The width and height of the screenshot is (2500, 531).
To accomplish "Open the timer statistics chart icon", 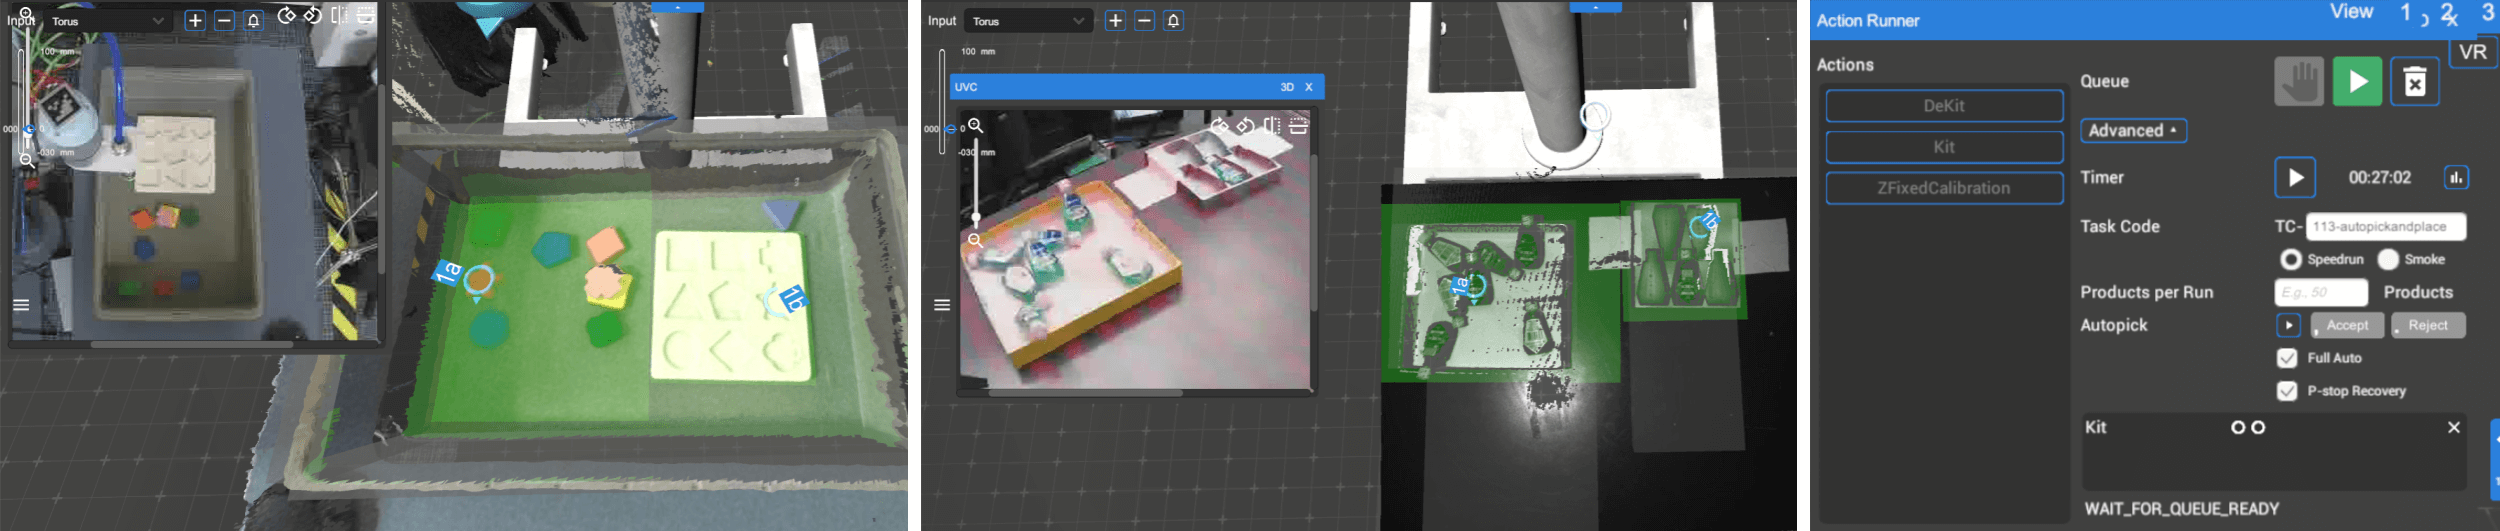I will pyautogui.click(x=2456, y=178).
